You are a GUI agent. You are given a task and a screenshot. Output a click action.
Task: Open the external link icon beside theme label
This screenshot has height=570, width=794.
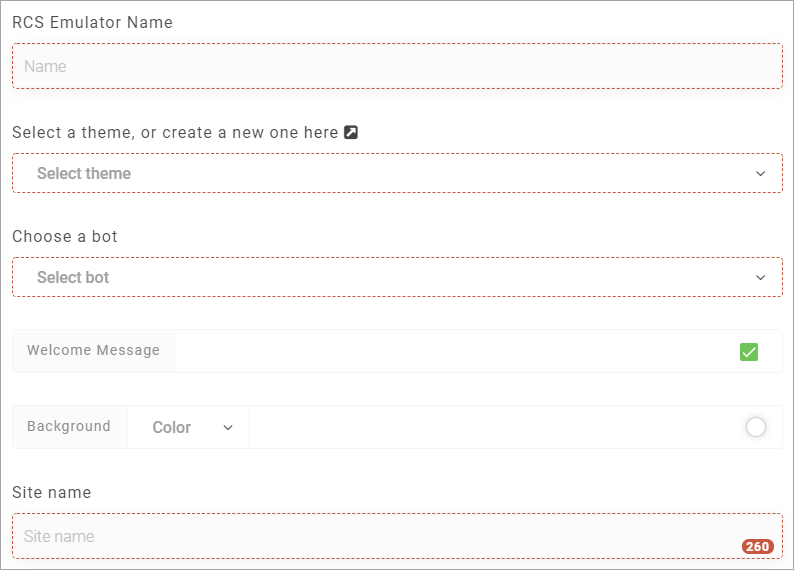click(351, 132)
